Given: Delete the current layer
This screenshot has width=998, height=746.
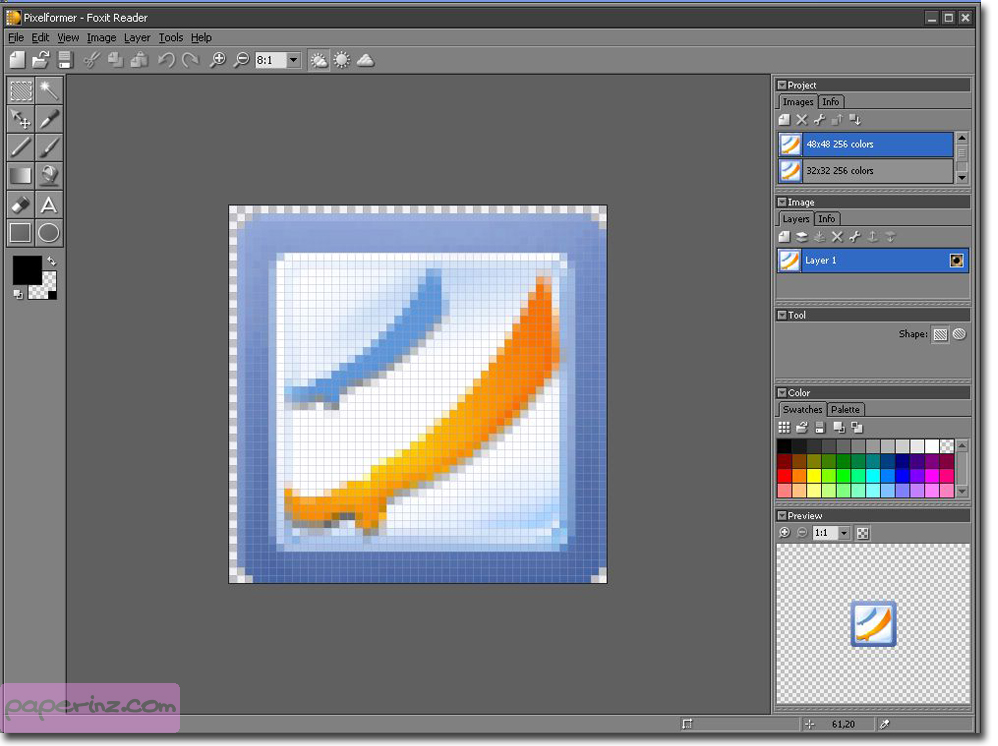Looking at the screenshot, I should pos(838,237).
